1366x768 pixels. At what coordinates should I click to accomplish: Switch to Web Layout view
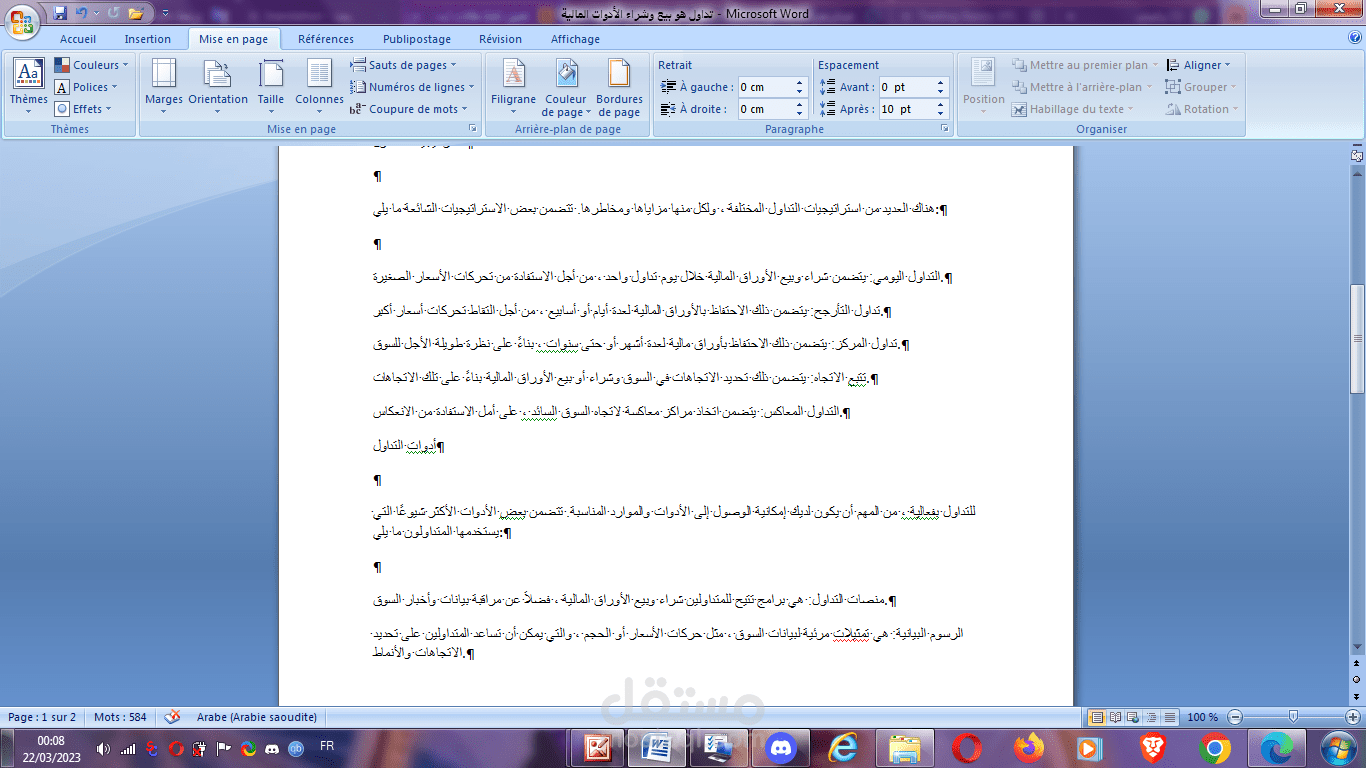(x=1132, y=717)
